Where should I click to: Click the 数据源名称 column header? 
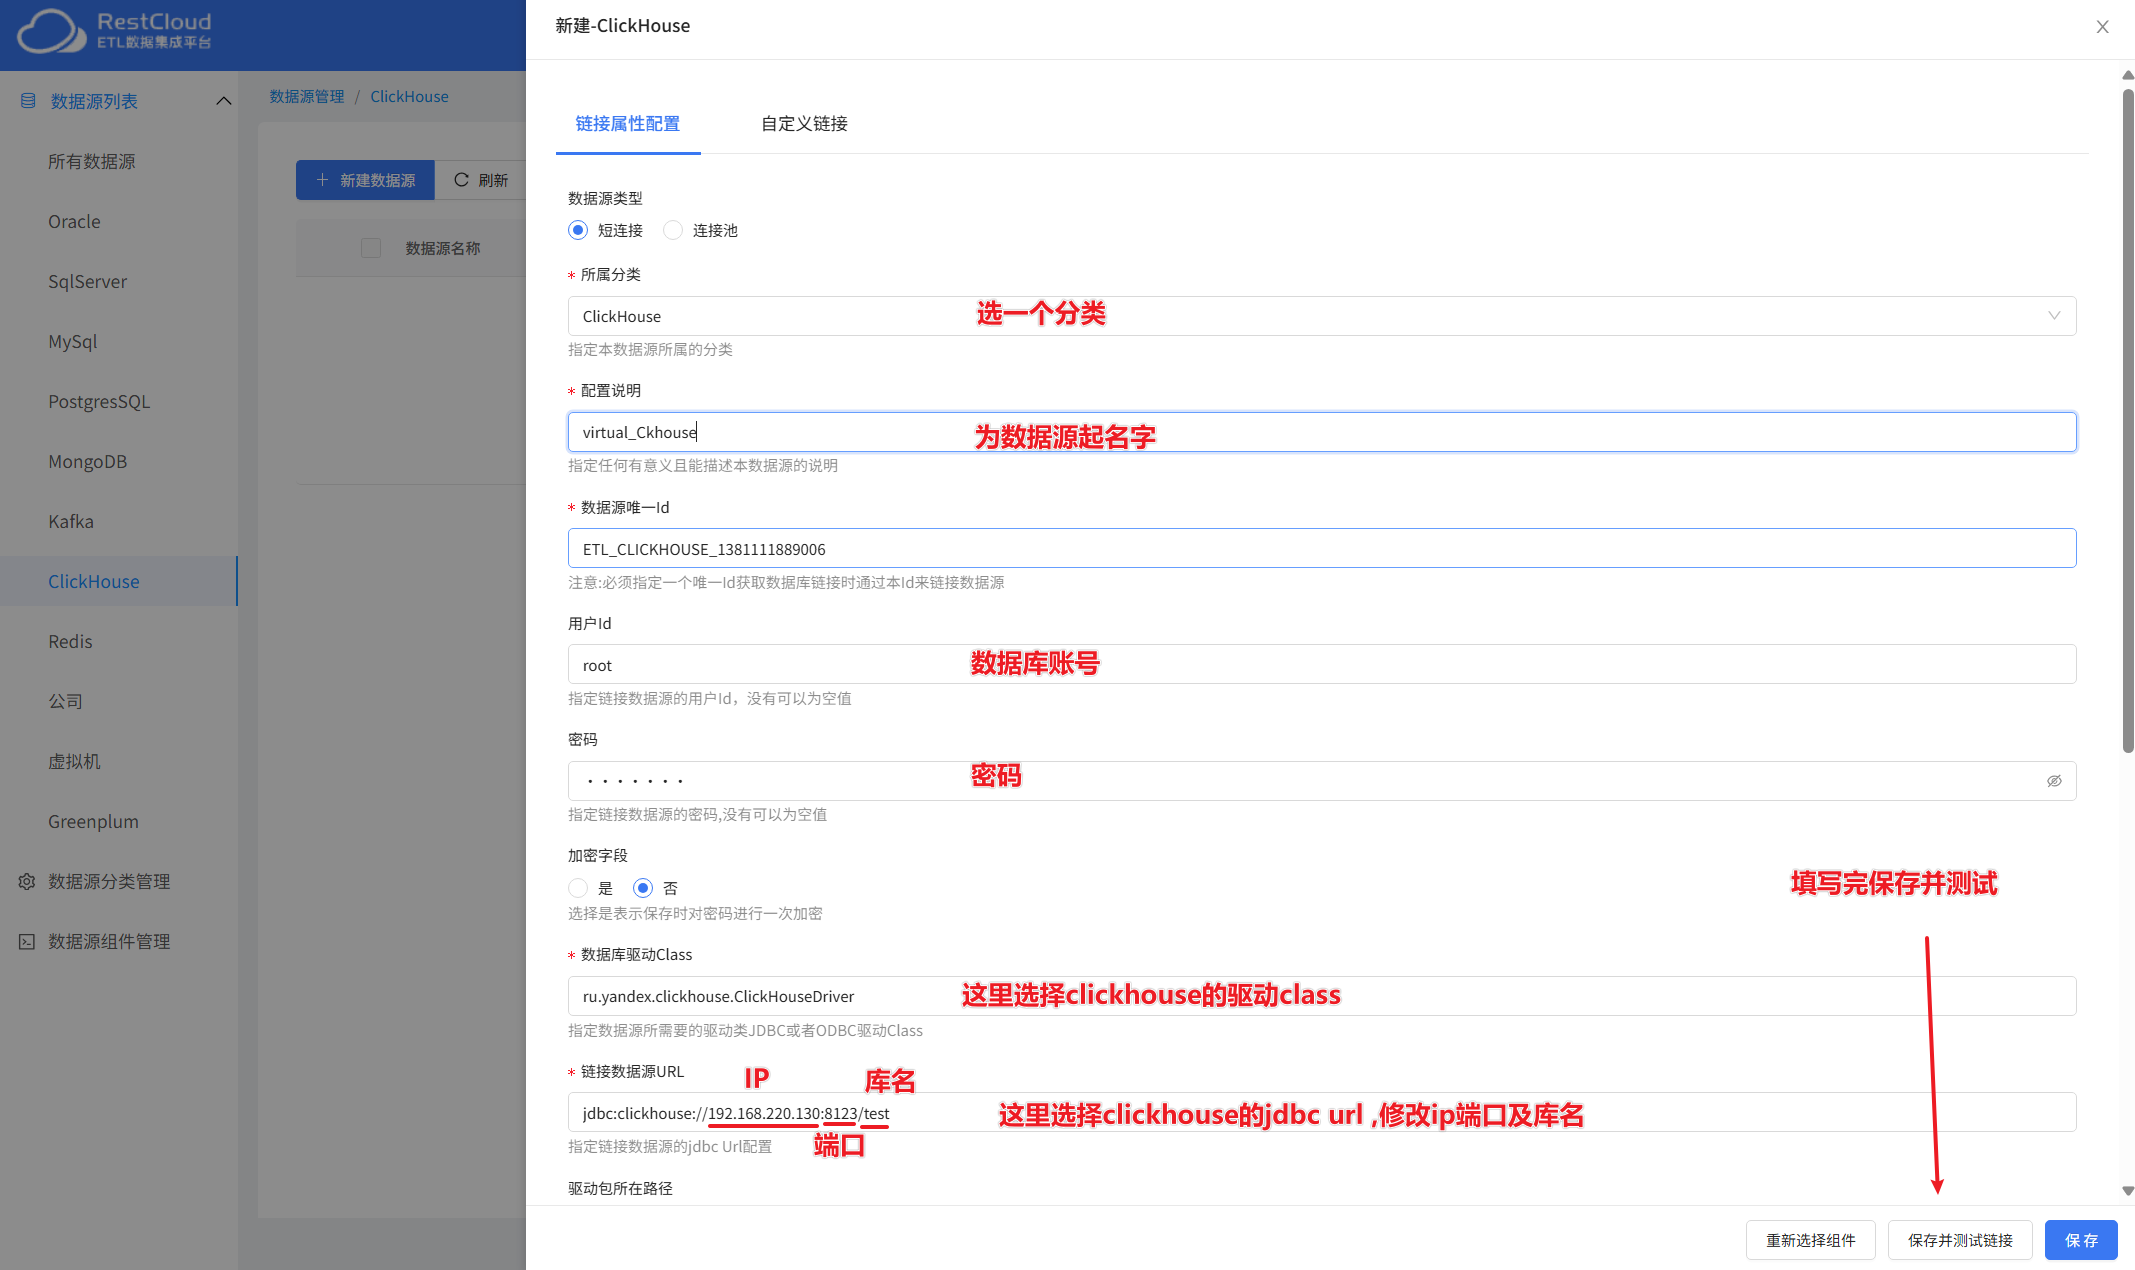[x=443, y=248]
